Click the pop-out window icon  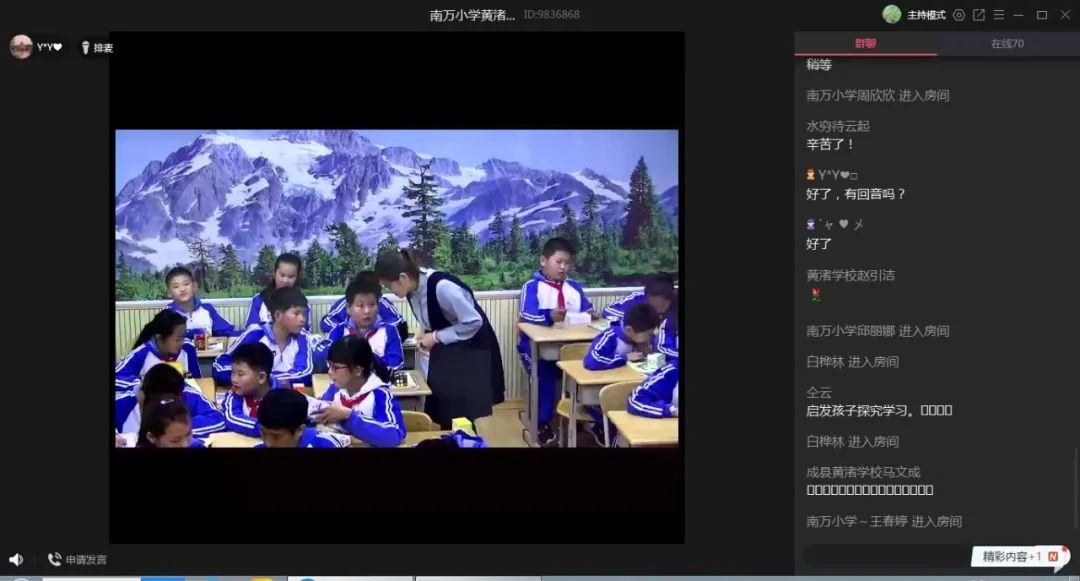[979, 15]
